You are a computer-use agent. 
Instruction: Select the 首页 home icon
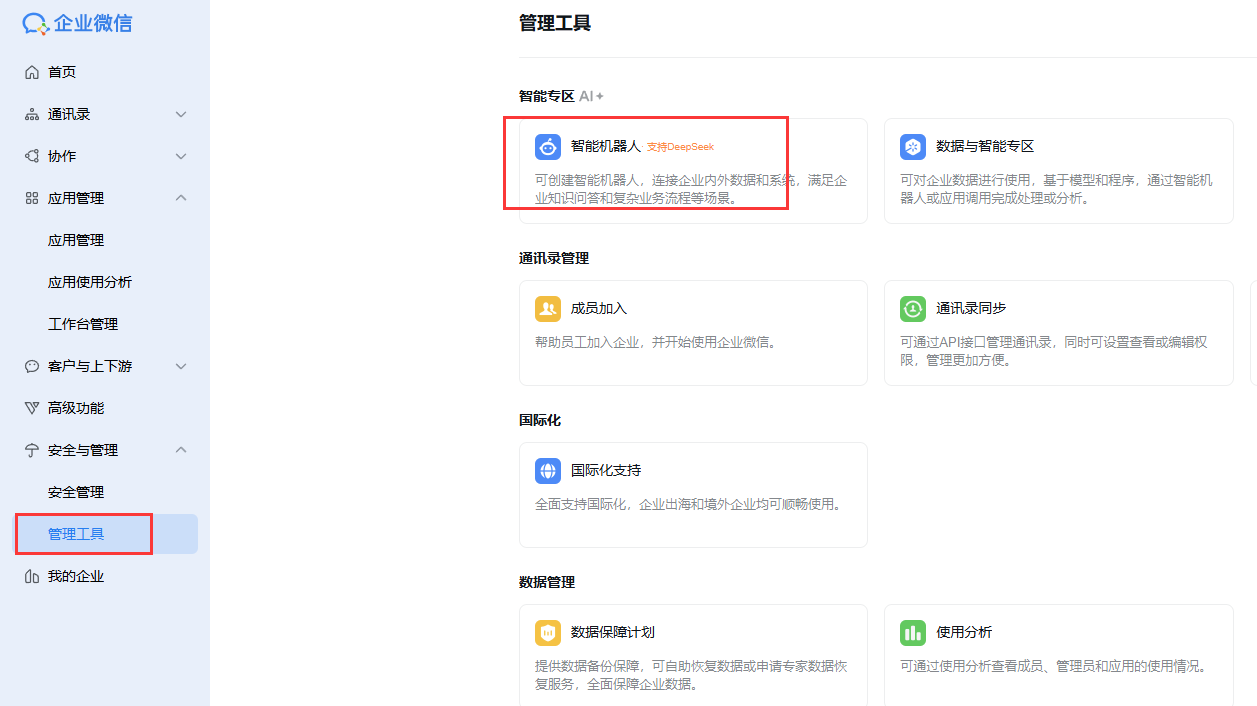click(33, 71)
